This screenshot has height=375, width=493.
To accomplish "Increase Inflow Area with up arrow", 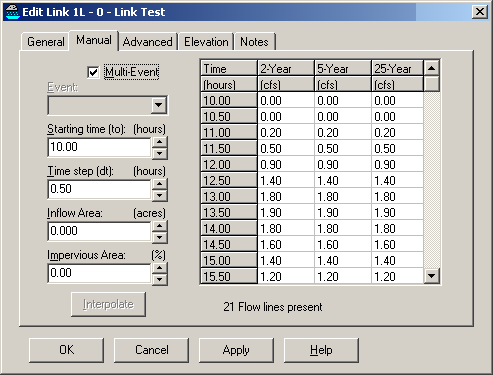I will click(x=160, y=226).
